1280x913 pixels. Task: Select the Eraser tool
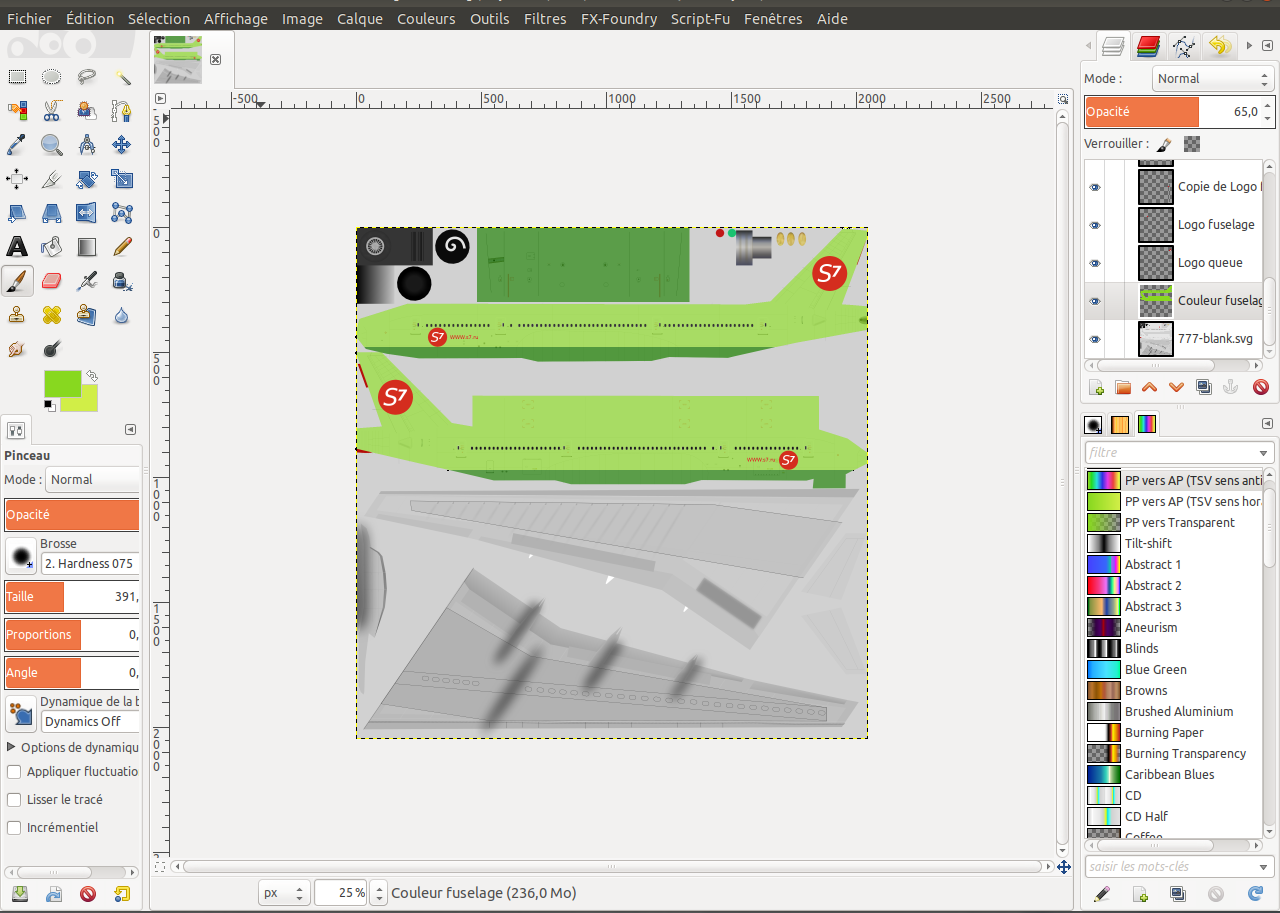click(52, 281)
